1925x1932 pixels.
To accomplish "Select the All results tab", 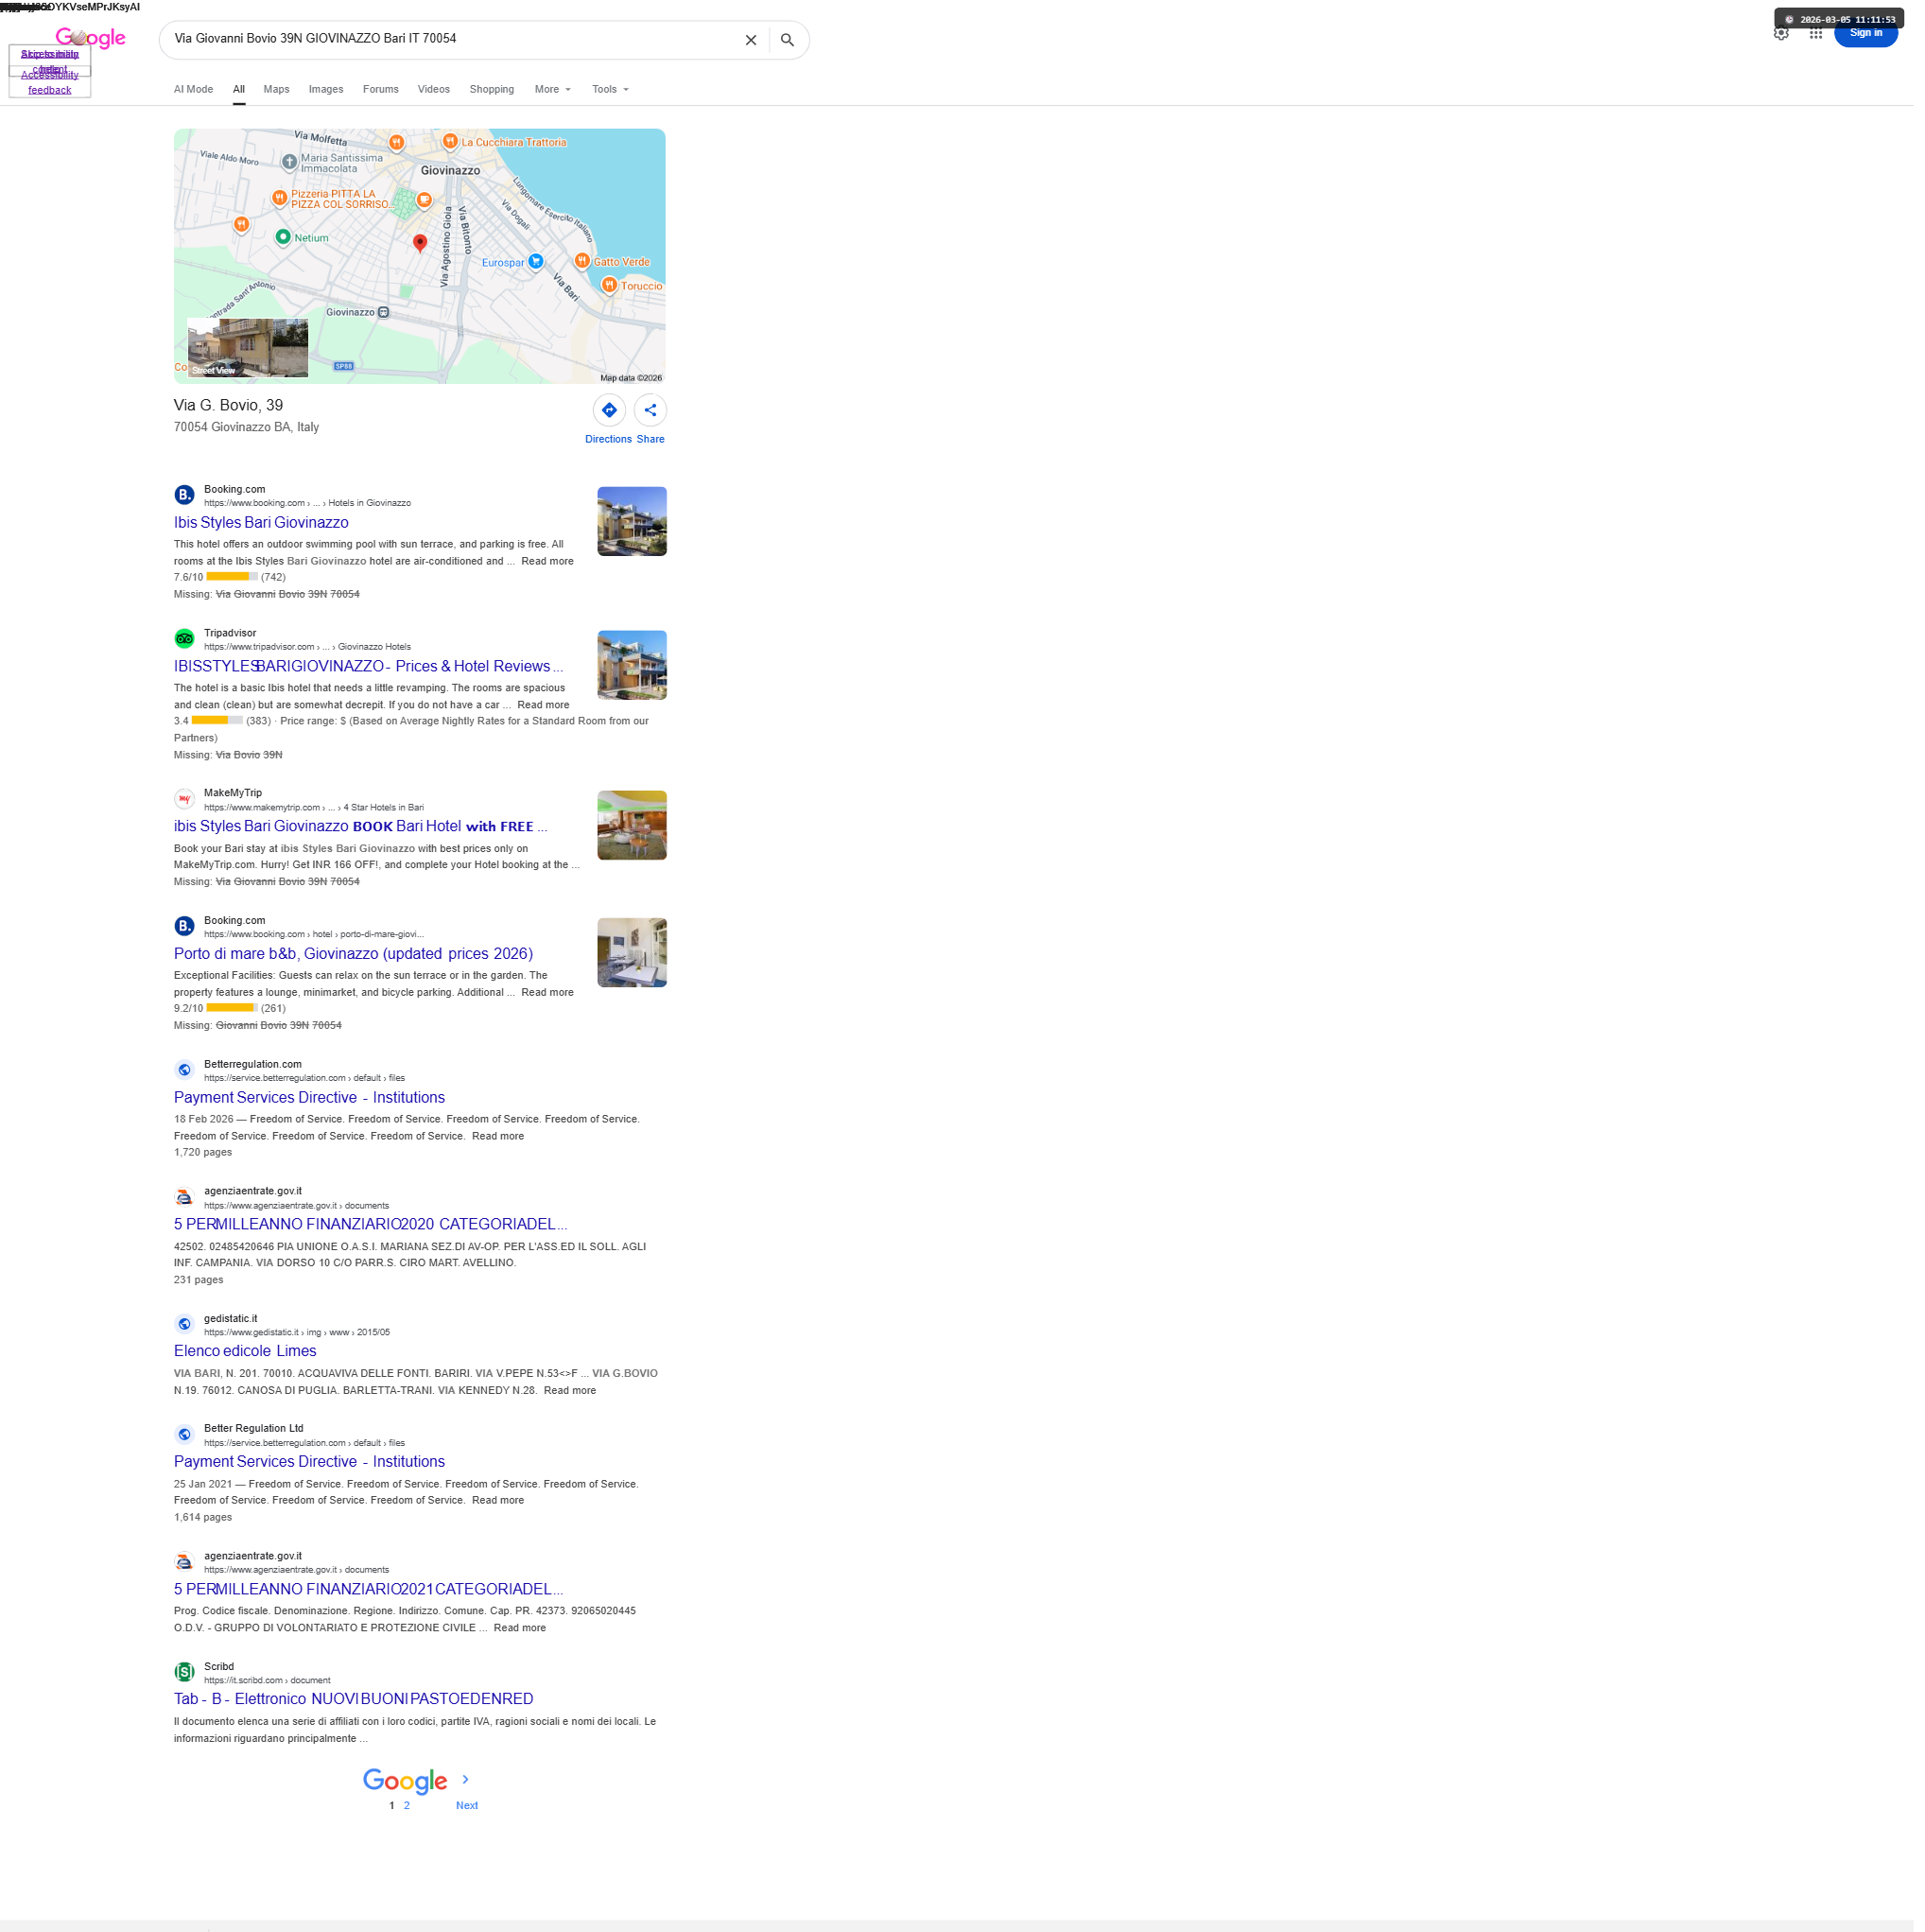I will point(240,90).
